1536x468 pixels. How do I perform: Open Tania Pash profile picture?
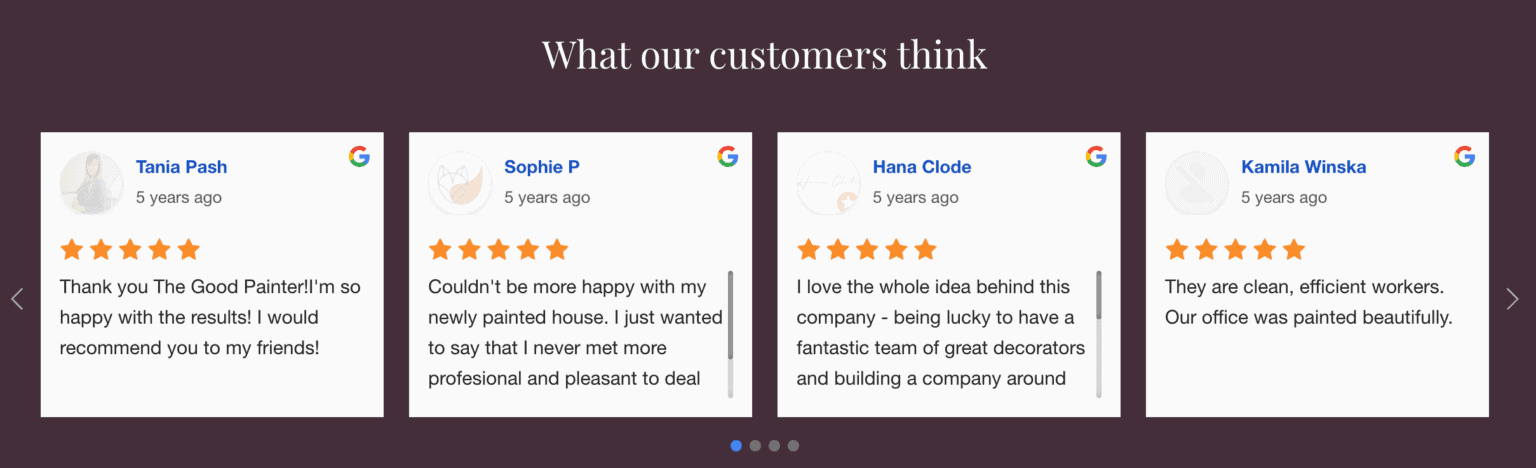click(x=91, y=183)
